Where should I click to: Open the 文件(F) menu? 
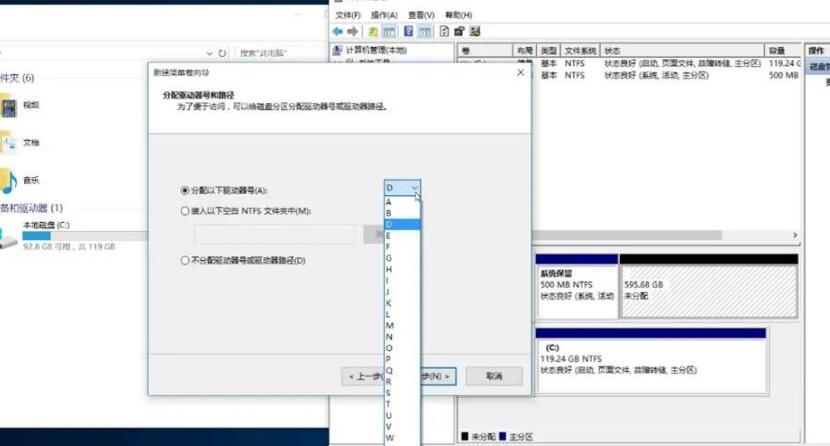point(348,15)
